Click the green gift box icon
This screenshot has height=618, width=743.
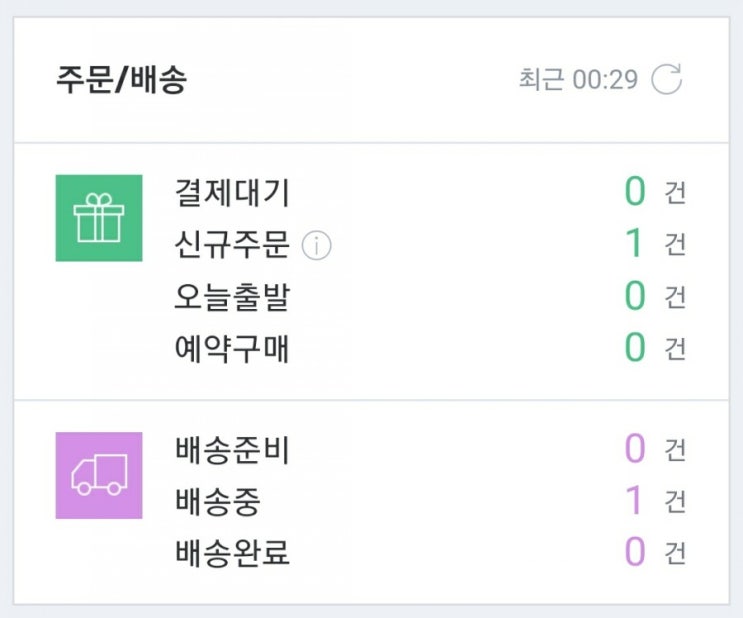pos(98,218)
